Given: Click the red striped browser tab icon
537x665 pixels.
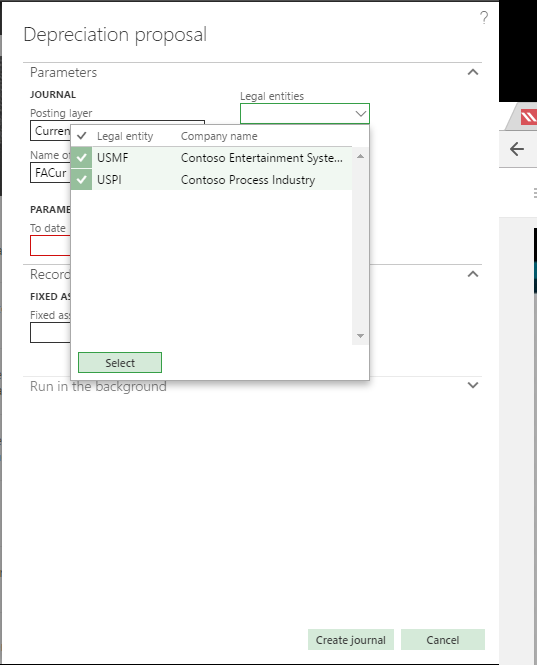Looking at the screenshot, I should coord(529,117).
